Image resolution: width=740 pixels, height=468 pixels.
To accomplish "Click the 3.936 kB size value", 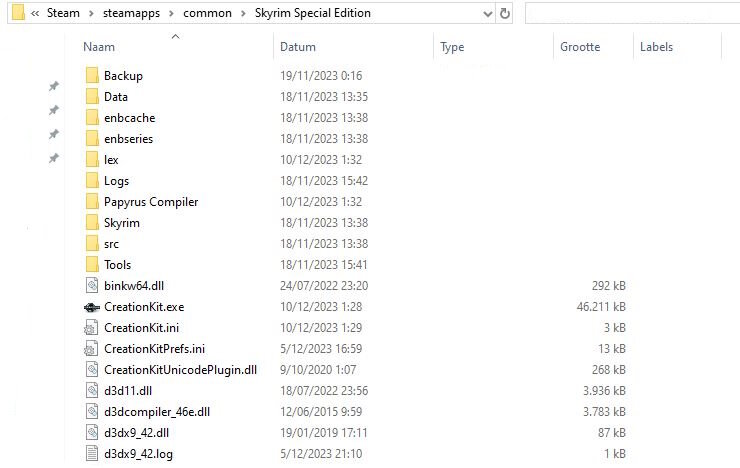I will coord(604,391).
